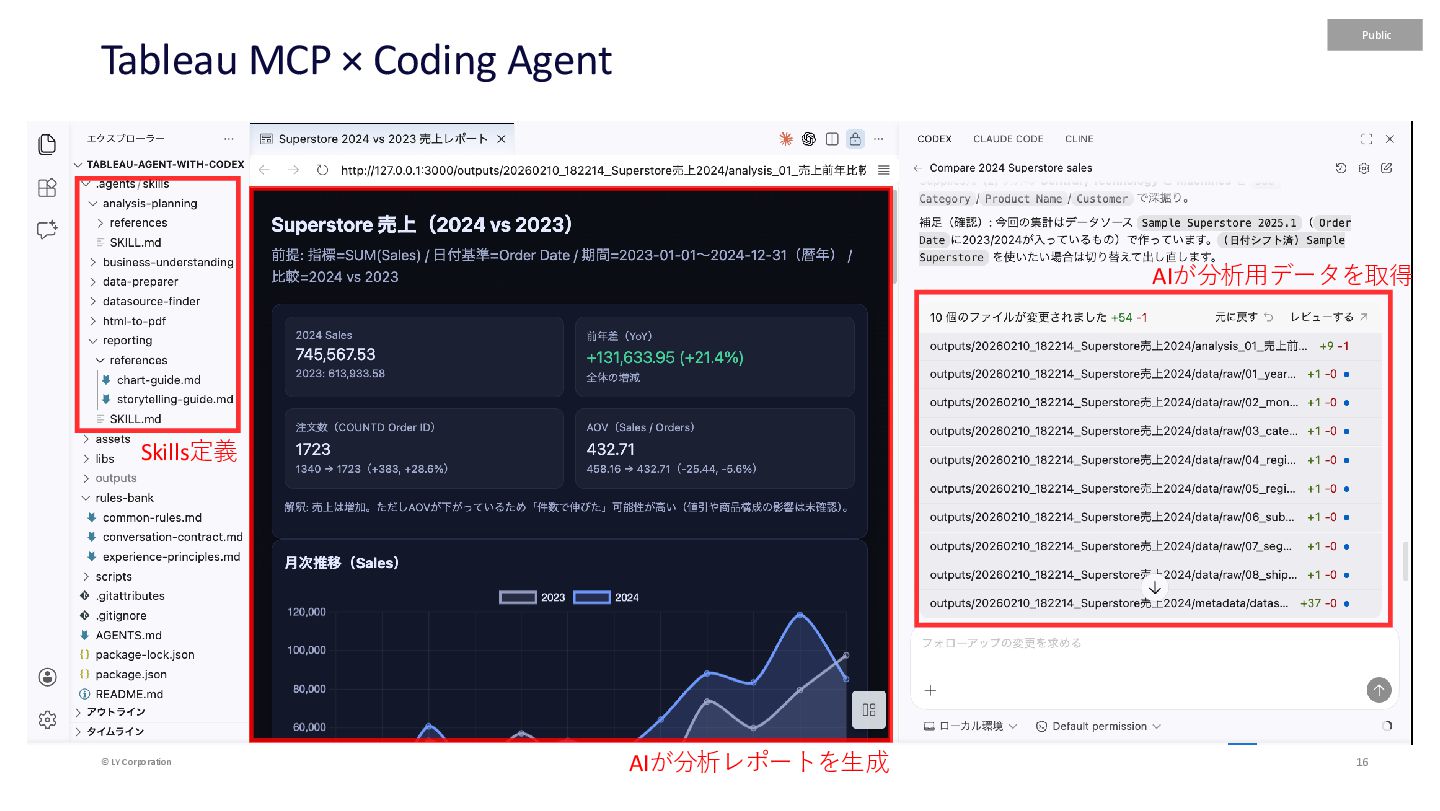The width and height of the screenshot is (1440, 811).
Task: Switch to the CLINE tab
Action: (1078, 139)
